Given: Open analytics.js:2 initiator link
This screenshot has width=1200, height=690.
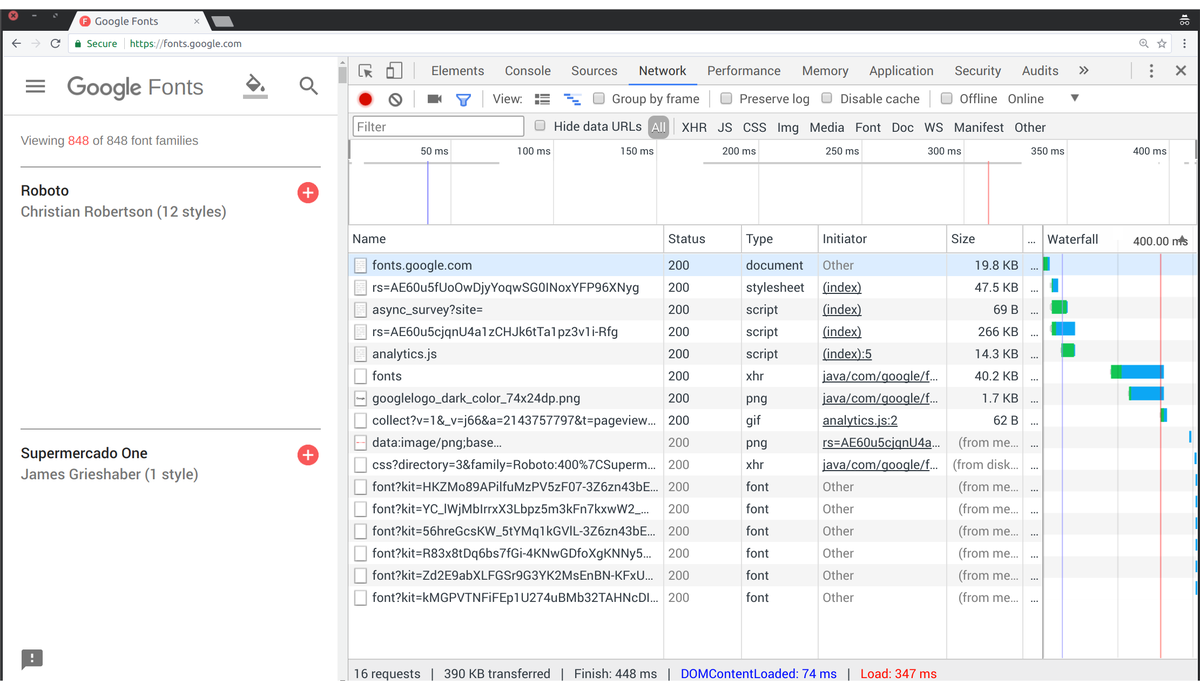Looking at the screenshot, I should pos(860,421).
